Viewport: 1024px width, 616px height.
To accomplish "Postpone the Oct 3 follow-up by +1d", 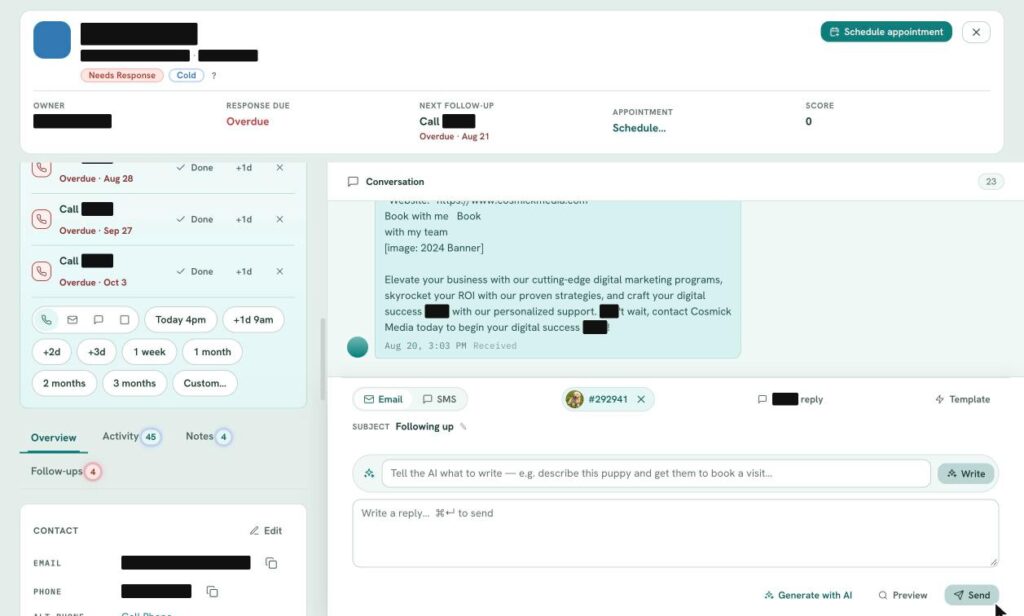I will coord(244,271).
